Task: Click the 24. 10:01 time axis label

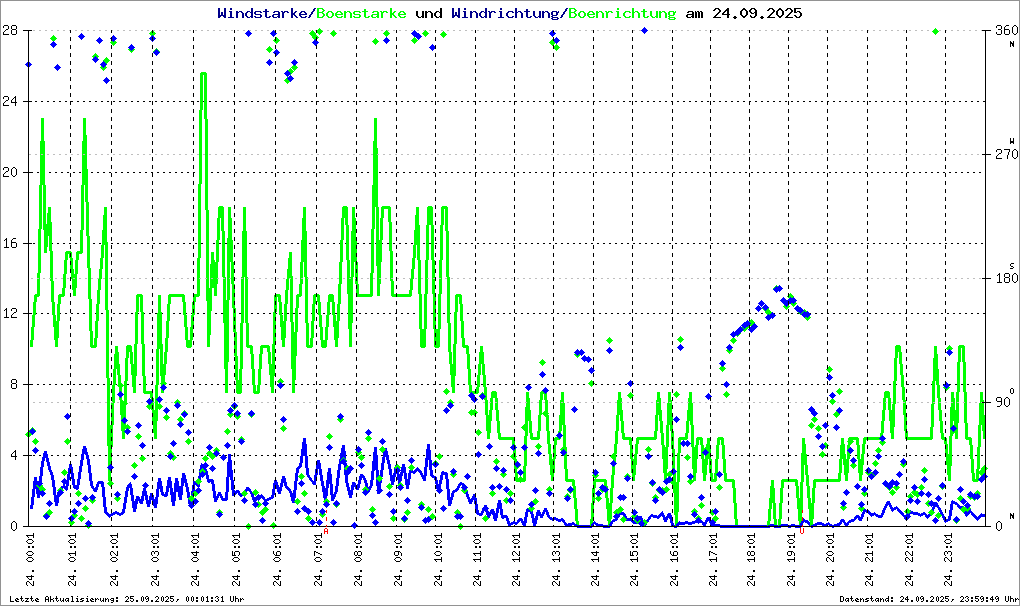Action: tap(438, 559)
